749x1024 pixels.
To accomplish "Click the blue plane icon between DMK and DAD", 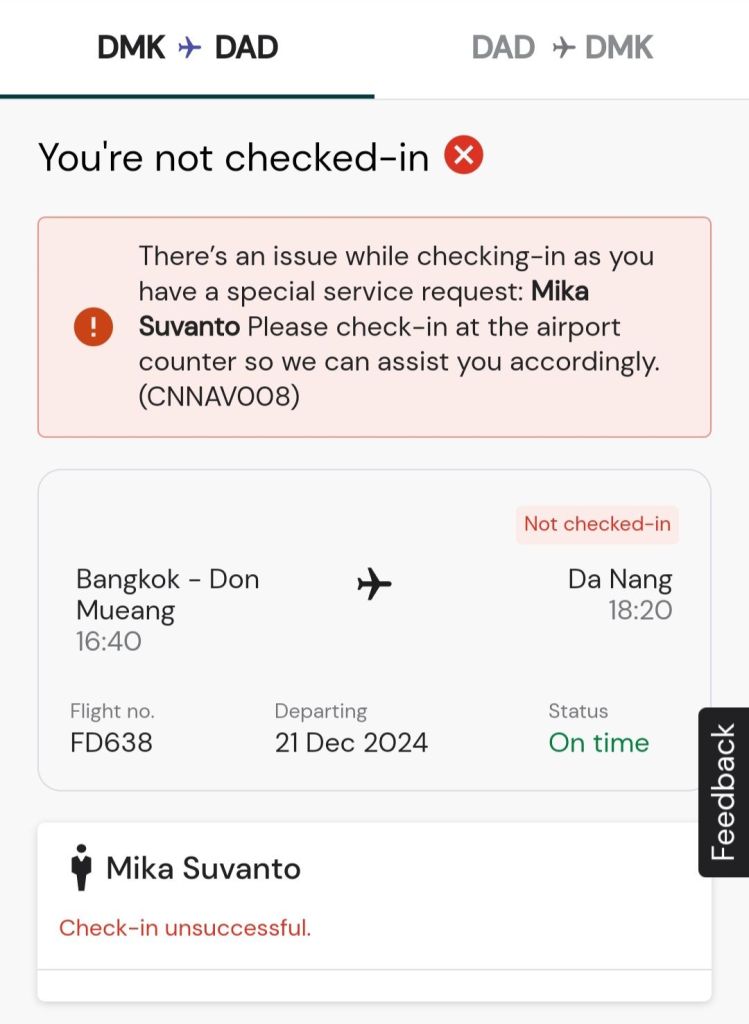I will click(190, 48).
